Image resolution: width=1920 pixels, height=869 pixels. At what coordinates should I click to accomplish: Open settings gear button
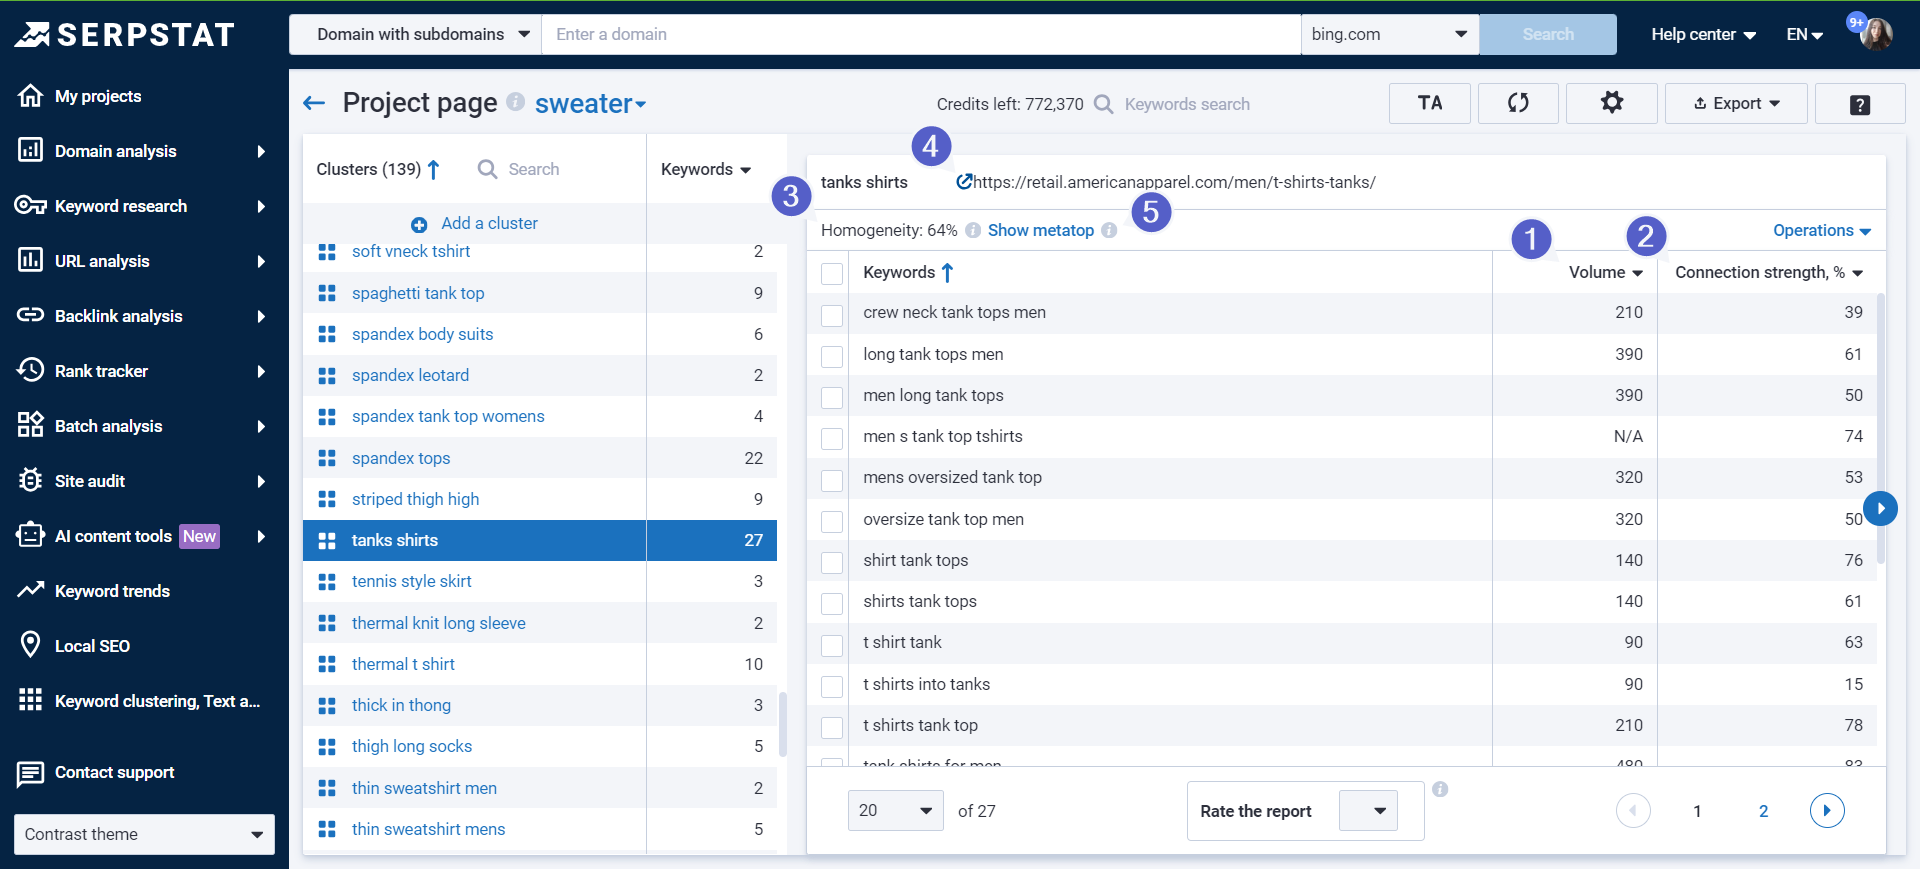(1611, 103)
